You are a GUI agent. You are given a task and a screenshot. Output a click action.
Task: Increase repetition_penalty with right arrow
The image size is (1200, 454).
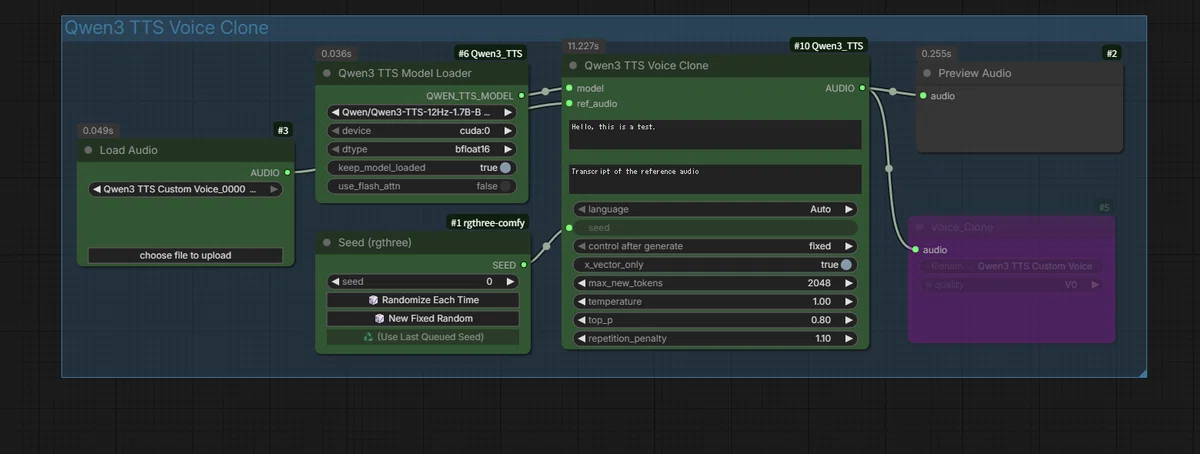coord(849,338)
